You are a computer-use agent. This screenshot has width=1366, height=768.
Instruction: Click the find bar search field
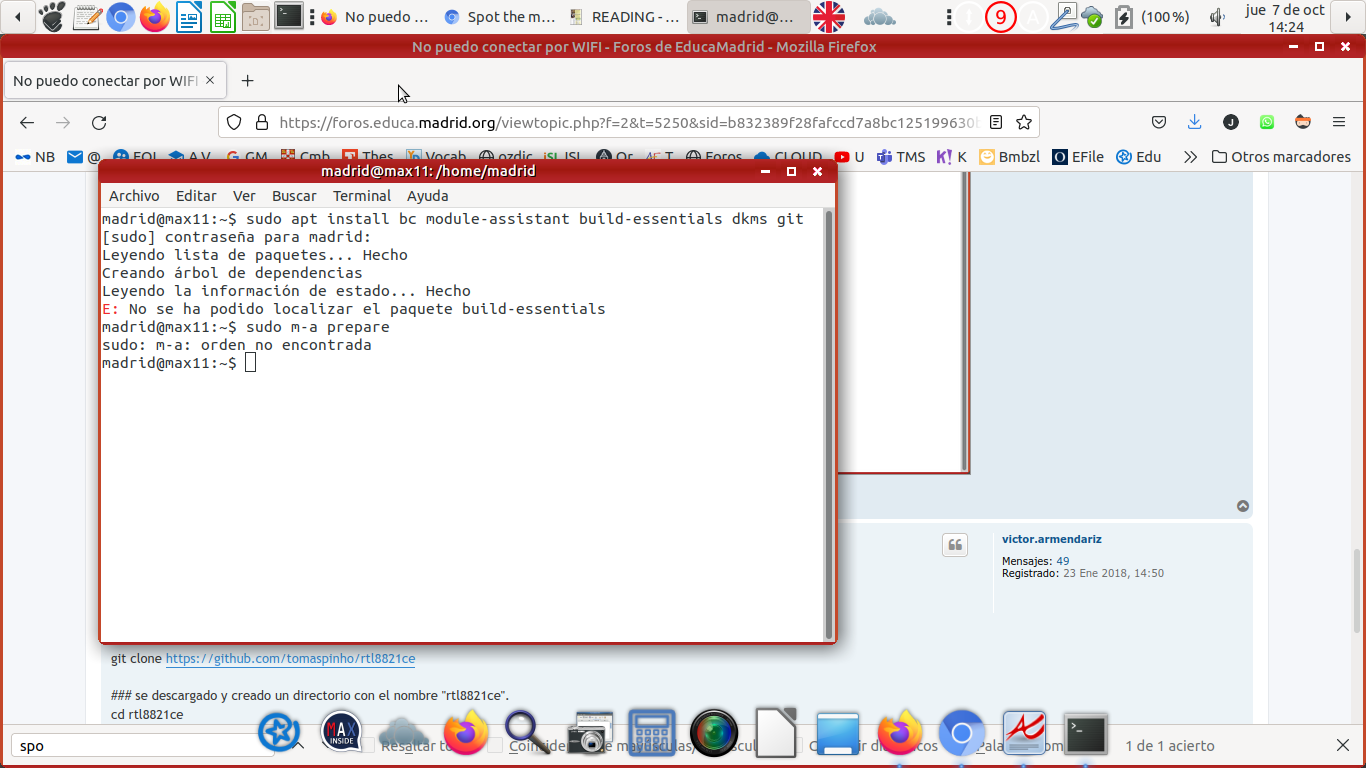[x=140, y=746]
